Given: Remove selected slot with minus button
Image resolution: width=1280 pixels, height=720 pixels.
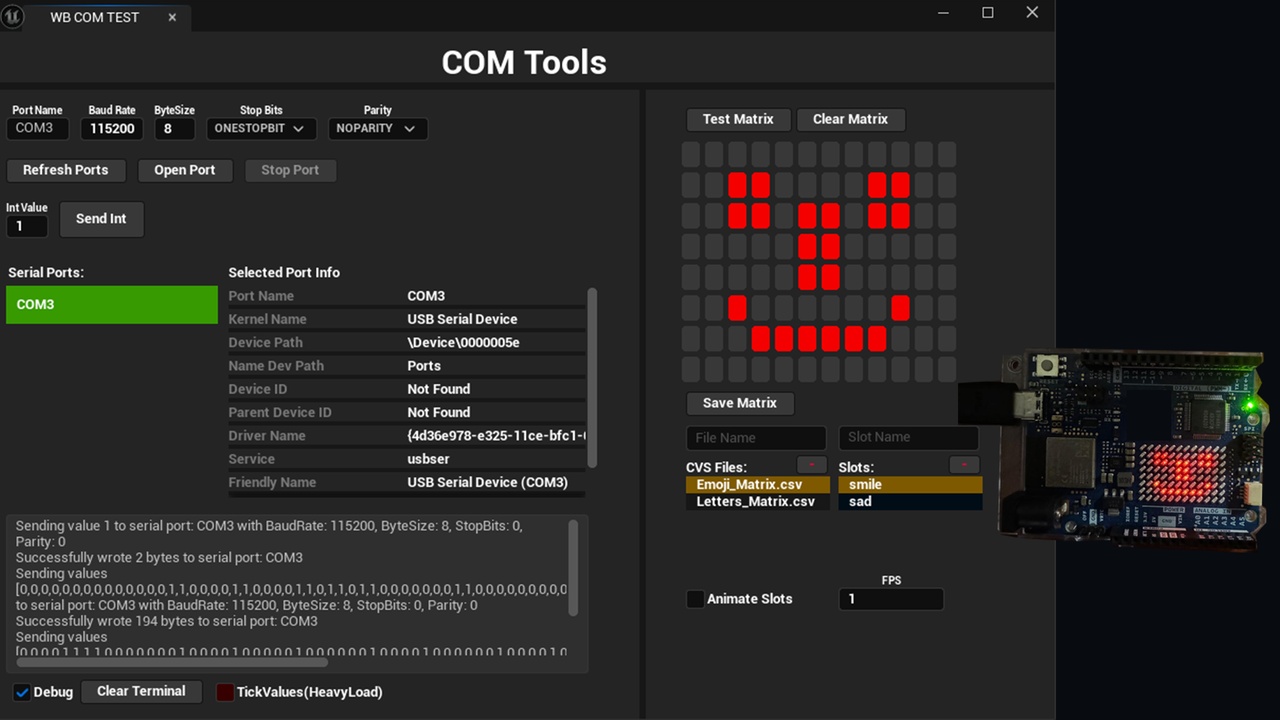Looking at the screenshot, I should point(964,465).
